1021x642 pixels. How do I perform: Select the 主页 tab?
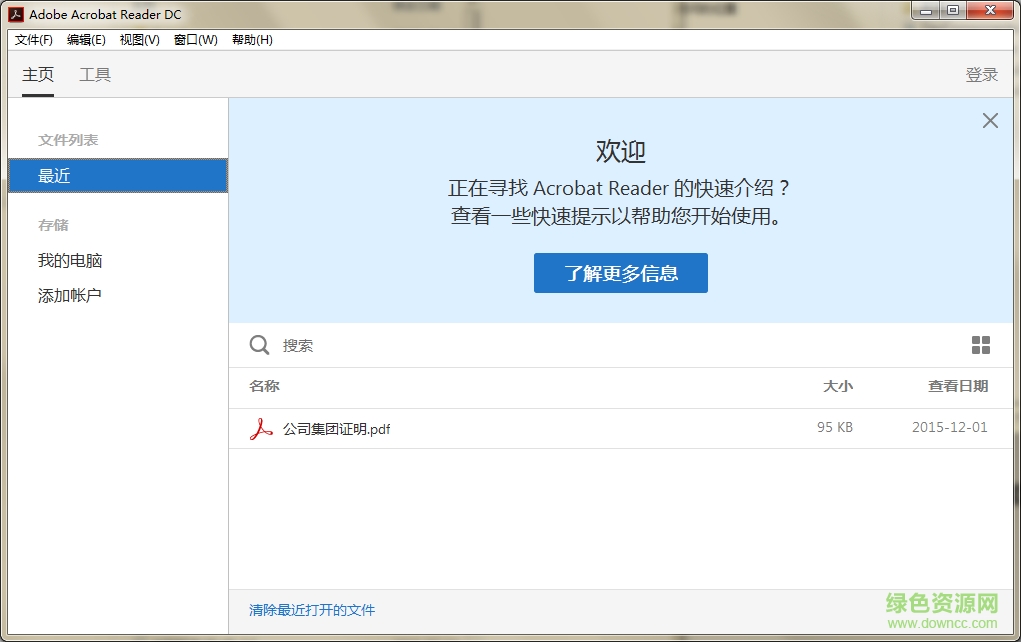click(38, 74)
